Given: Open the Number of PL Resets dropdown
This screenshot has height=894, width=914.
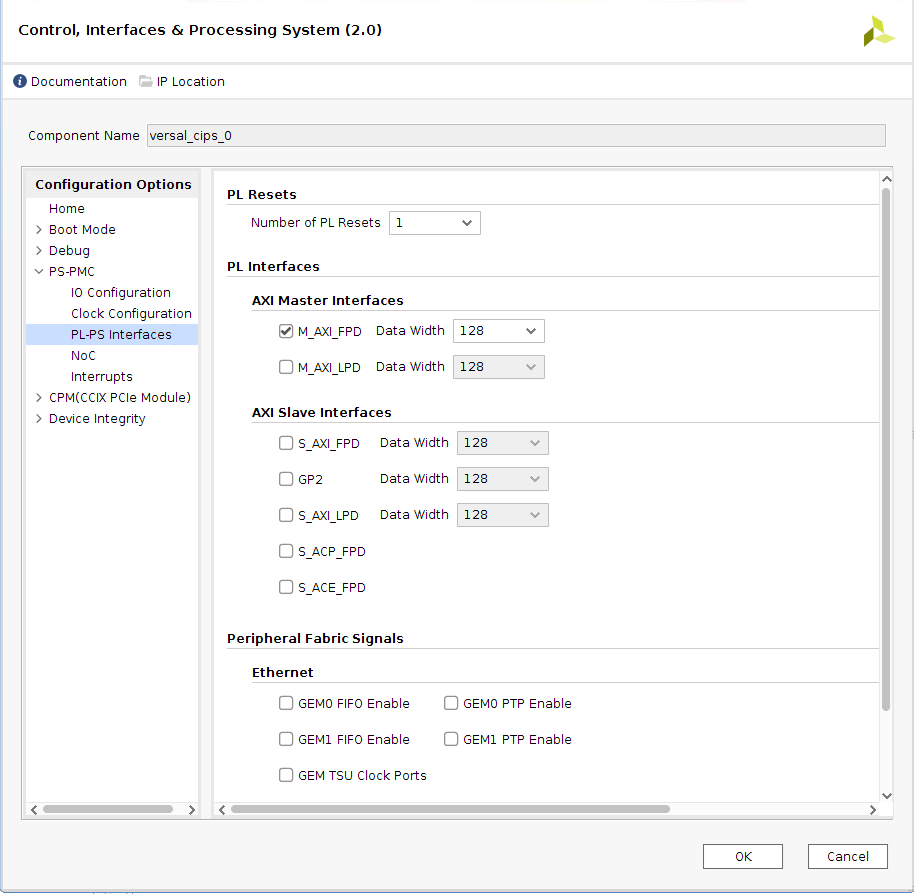Looking at the screenshot, I should click(435, 223).
